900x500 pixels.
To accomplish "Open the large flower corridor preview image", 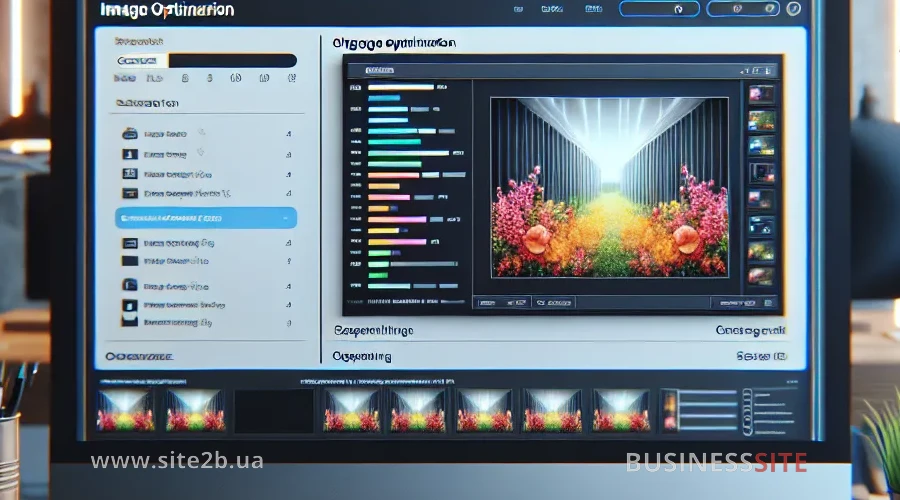I will [610, 187].
